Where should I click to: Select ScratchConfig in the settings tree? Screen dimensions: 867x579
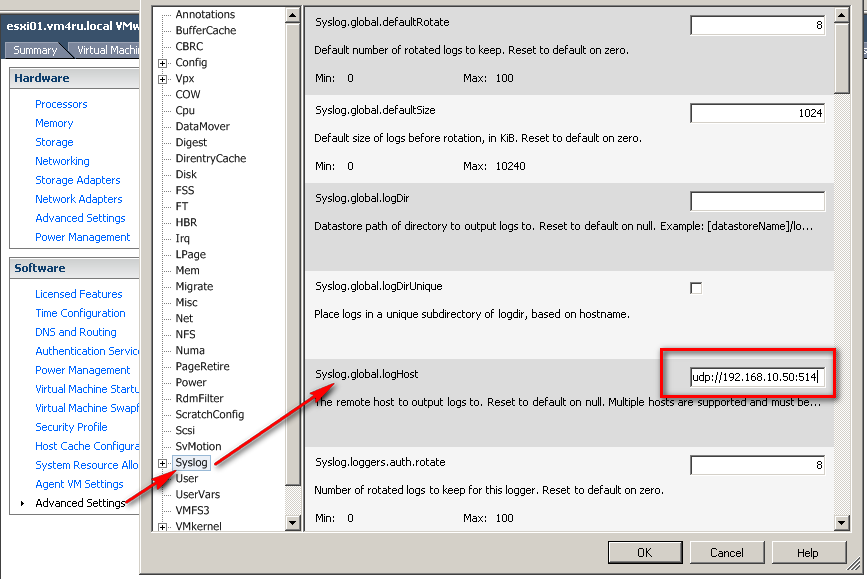pyautogui.click(x=210, y=415)
